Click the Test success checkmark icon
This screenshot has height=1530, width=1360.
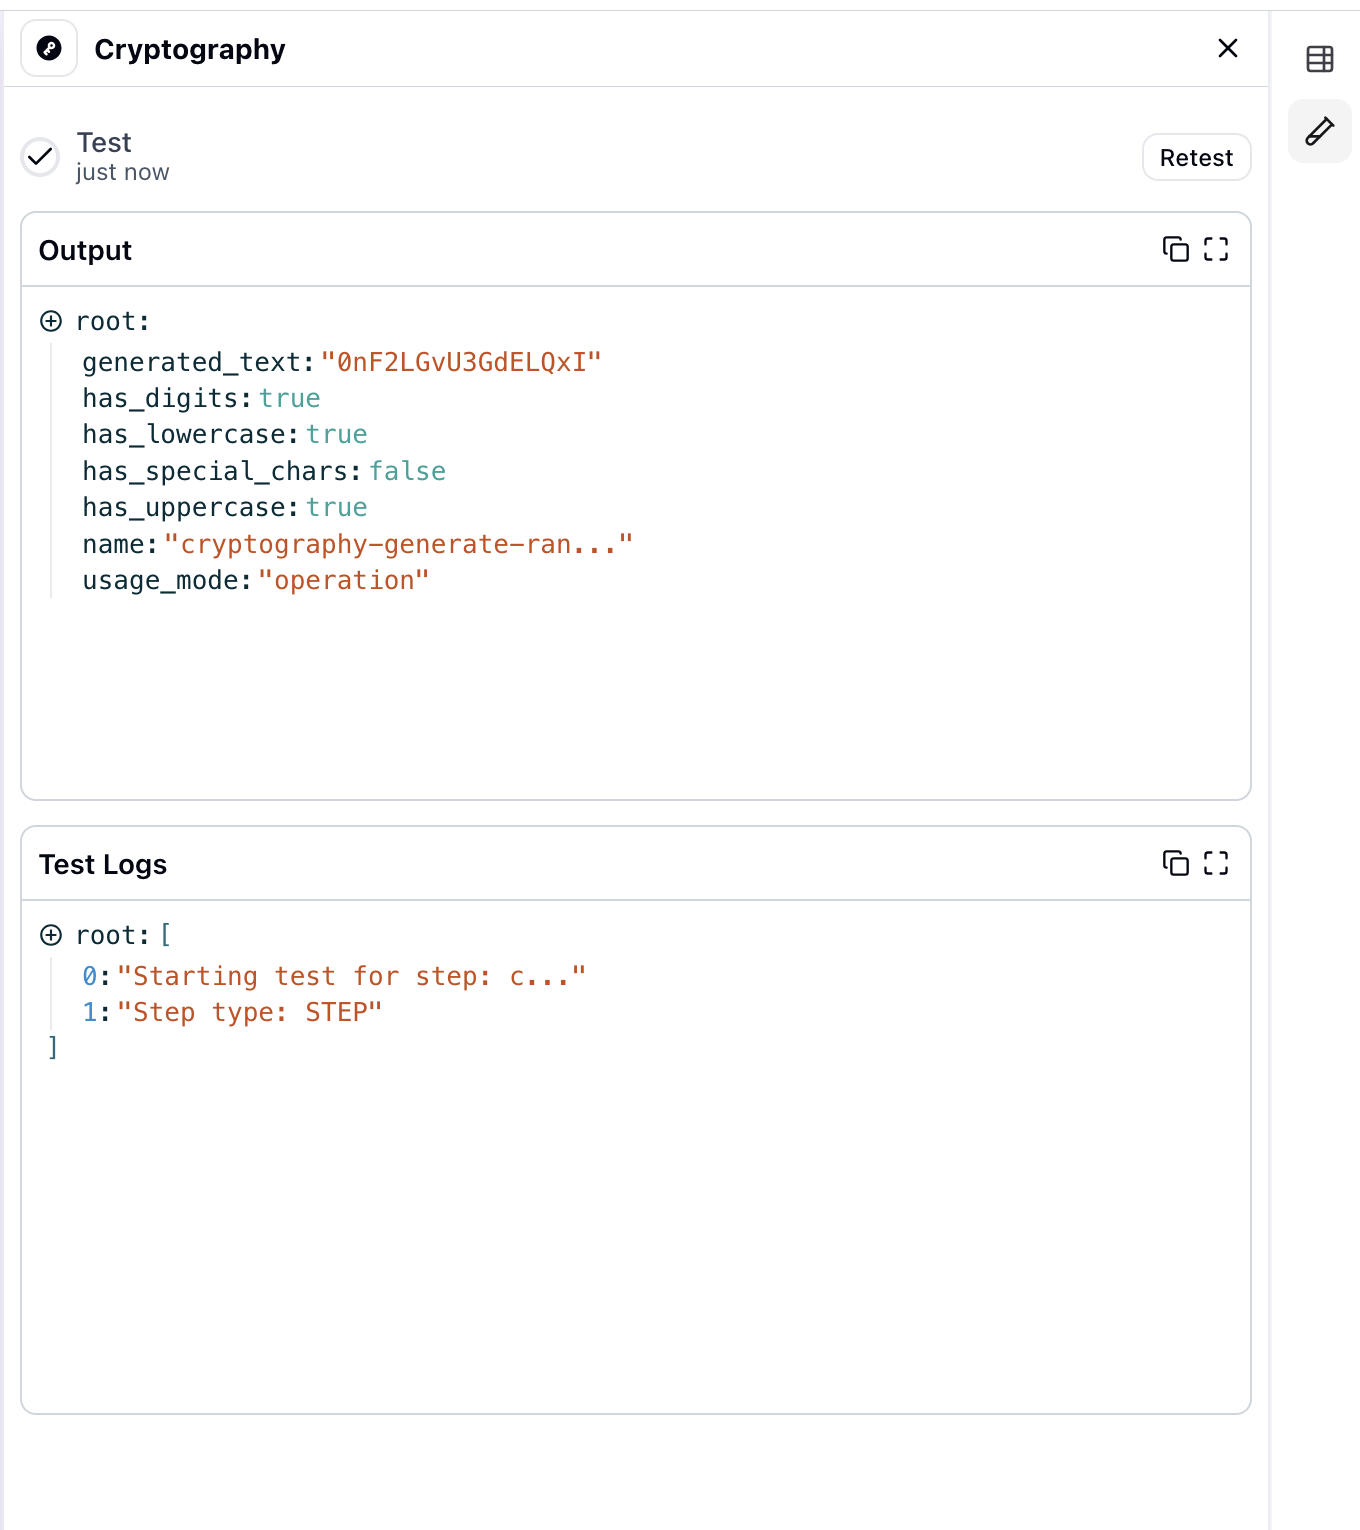pos(41,157)
